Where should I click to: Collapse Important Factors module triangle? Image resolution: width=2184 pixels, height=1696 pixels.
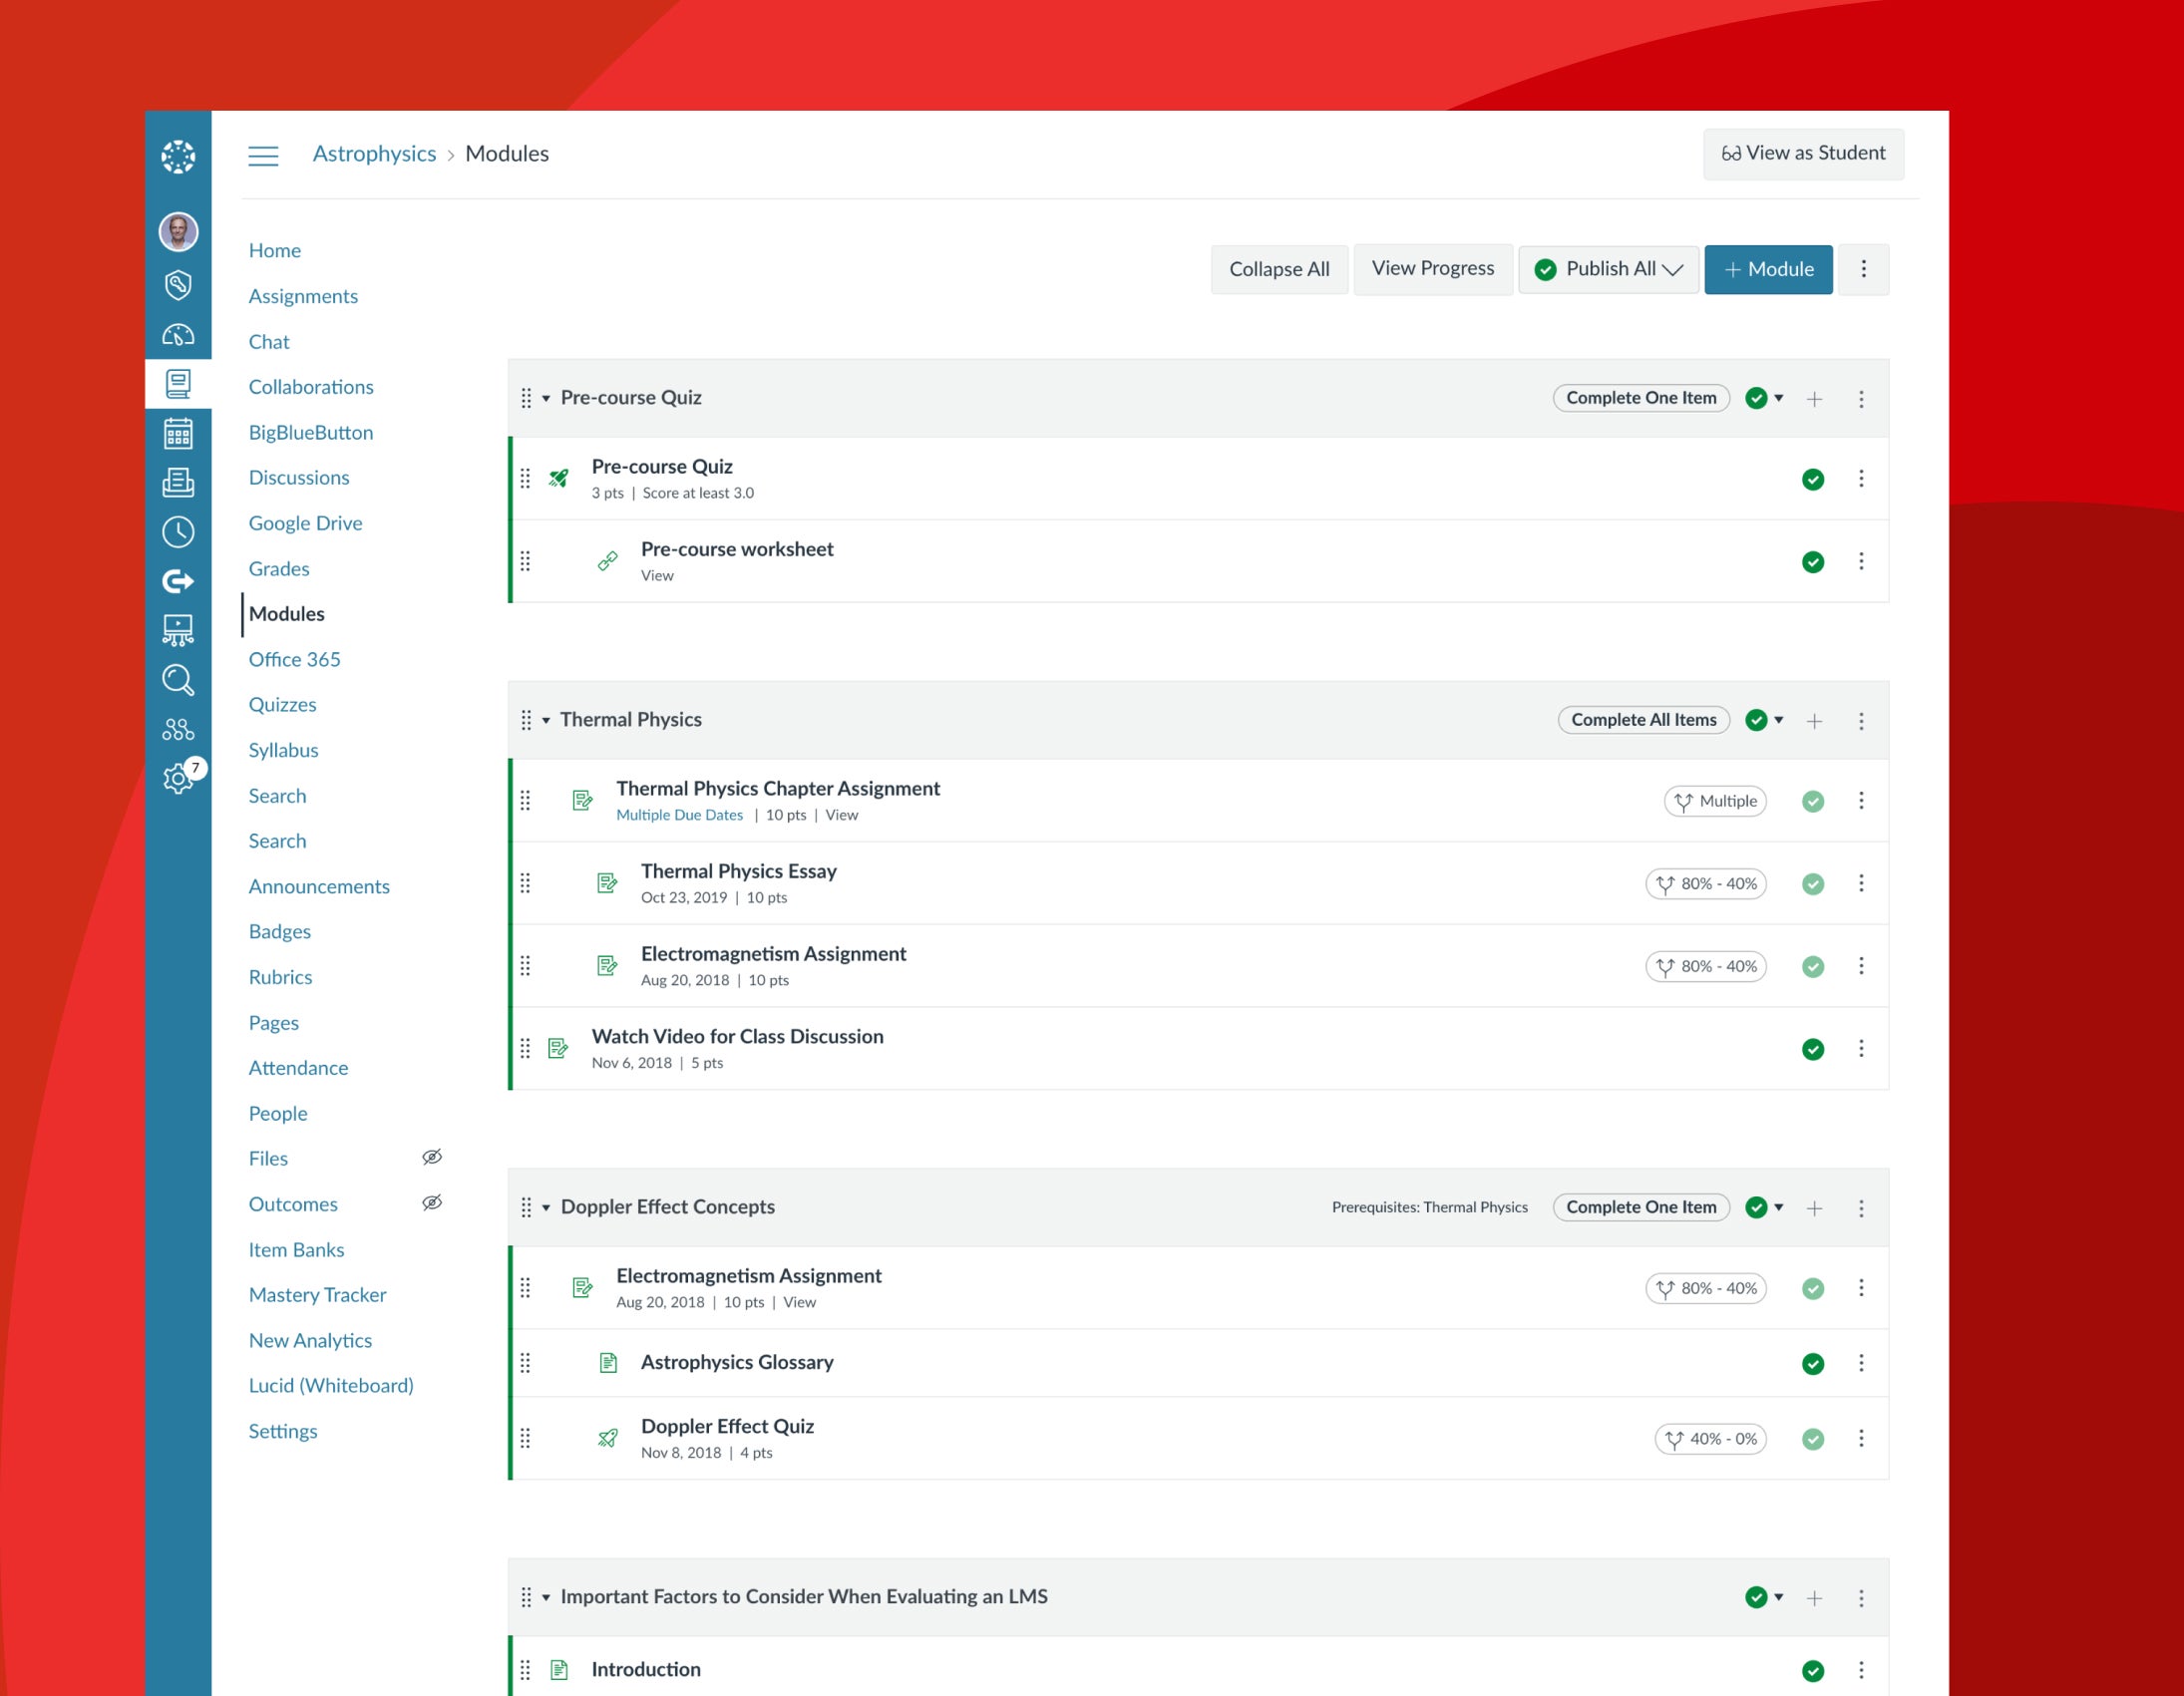pyautogui.click(x=546, y=1598)
